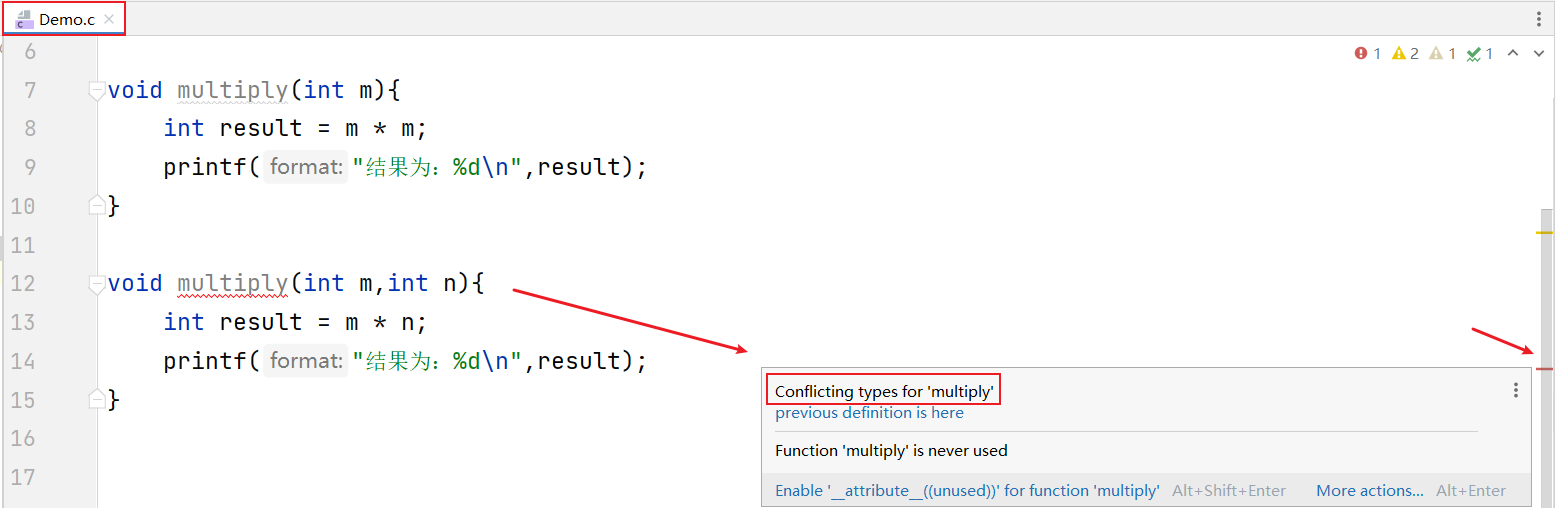Jump to next highlighted problem
This screenshot has width=1555, height=508.
(1539, 54)
